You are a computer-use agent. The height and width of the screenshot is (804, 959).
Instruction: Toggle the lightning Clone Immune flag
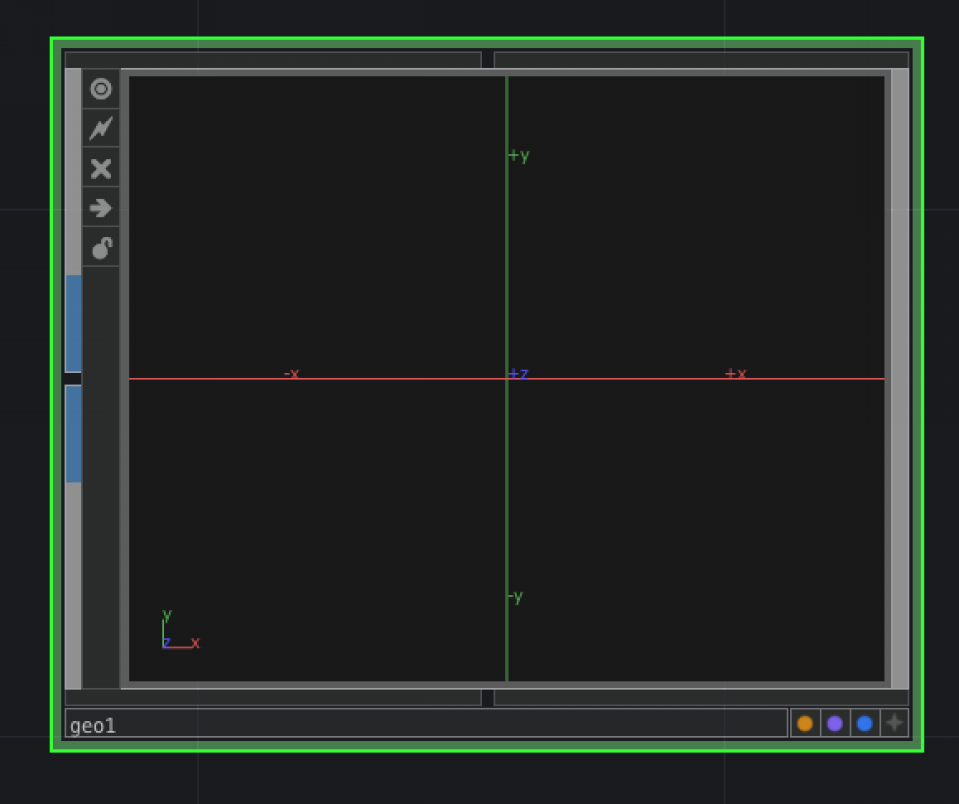click(101, 128)
